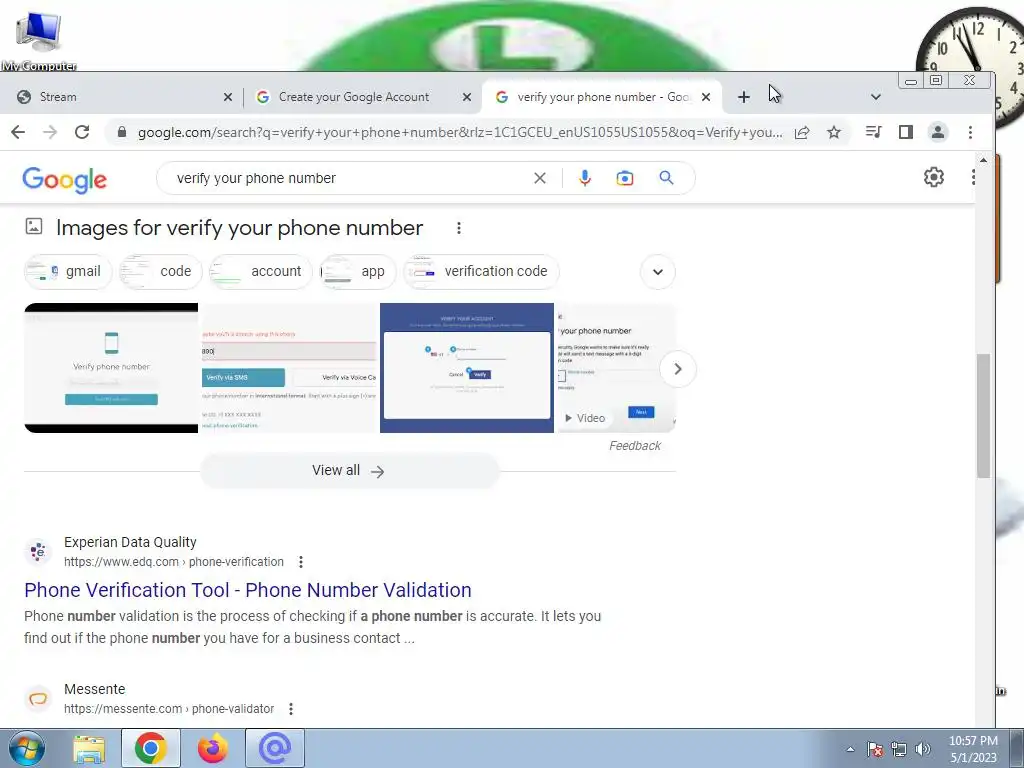Click the Chrome address bar URL
Screen dimensions: 1024x768
click(460, 133)
